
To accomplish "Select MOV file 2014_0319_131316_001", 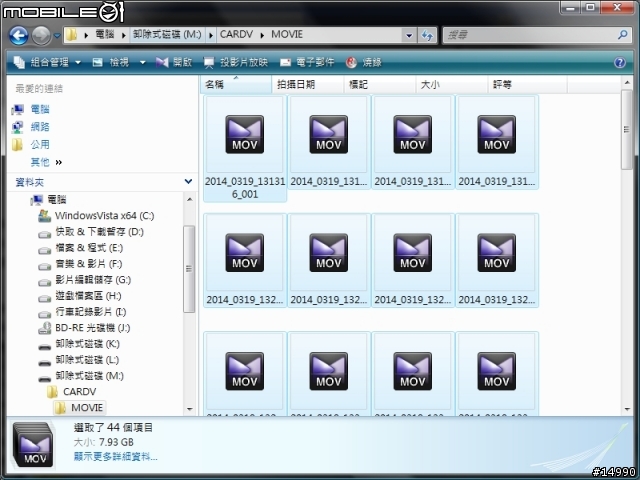I will coord(245,149).
